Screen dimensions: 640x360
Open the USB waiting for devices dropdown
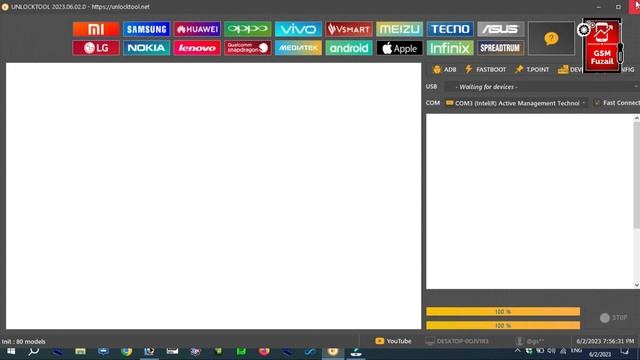[x=541, y=87]
